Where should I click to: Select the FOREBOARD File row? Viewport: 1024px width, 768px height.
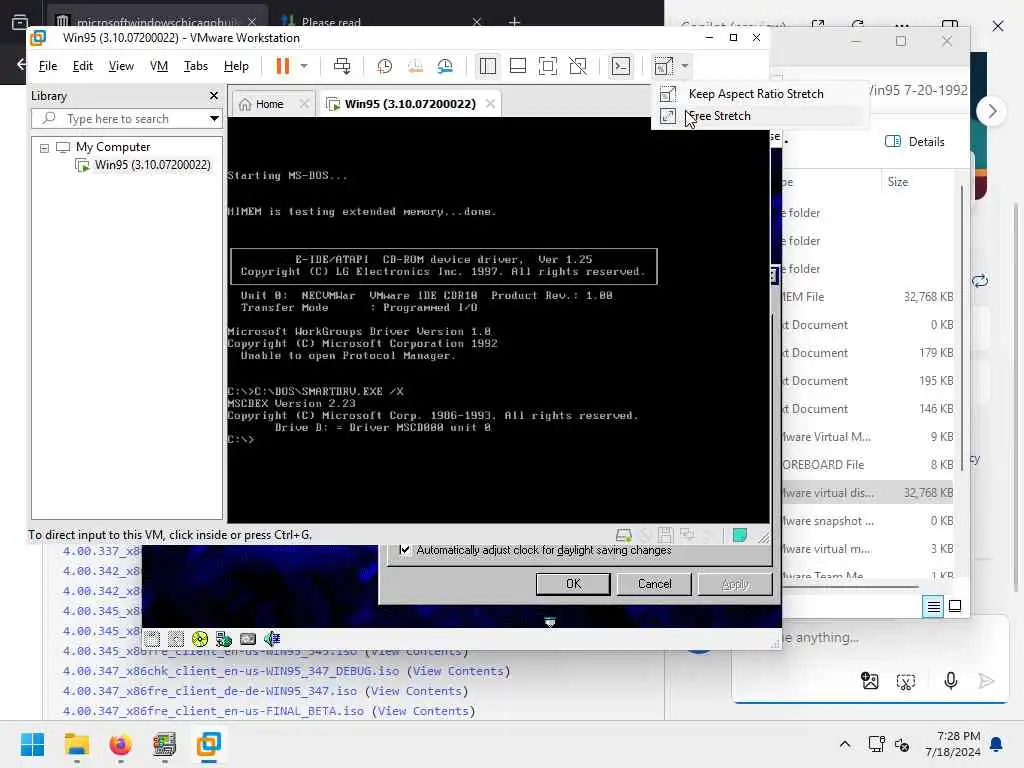(x=867, y=465)
